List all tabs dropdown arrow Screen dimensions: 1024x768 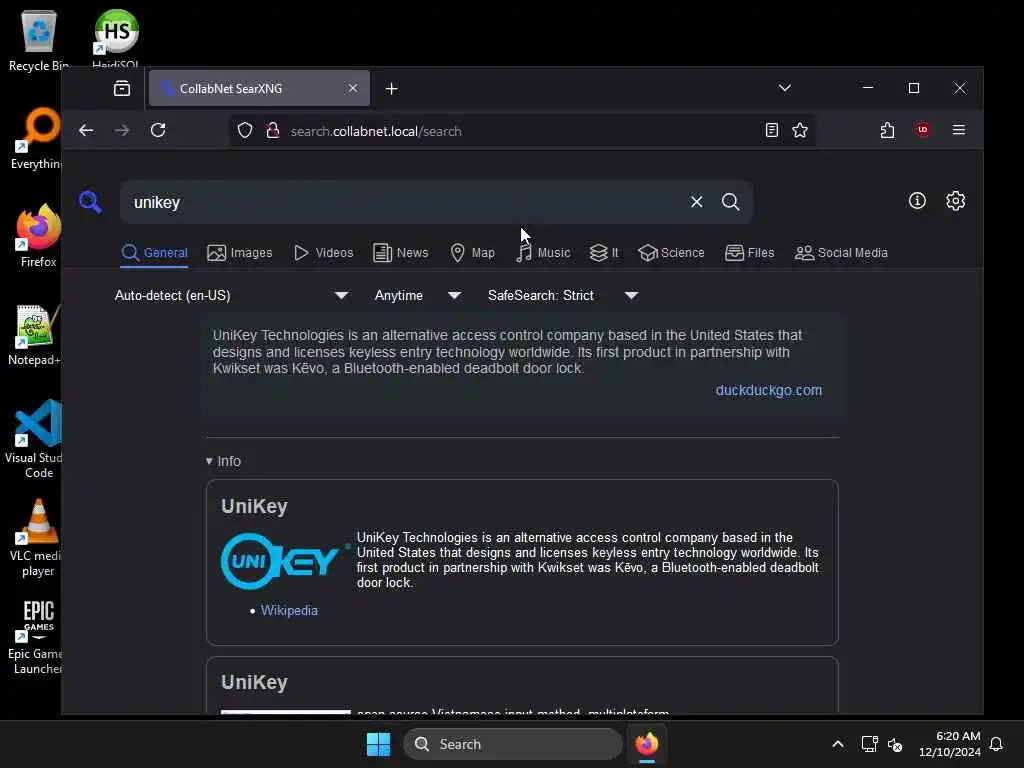(x=785, y=88)
